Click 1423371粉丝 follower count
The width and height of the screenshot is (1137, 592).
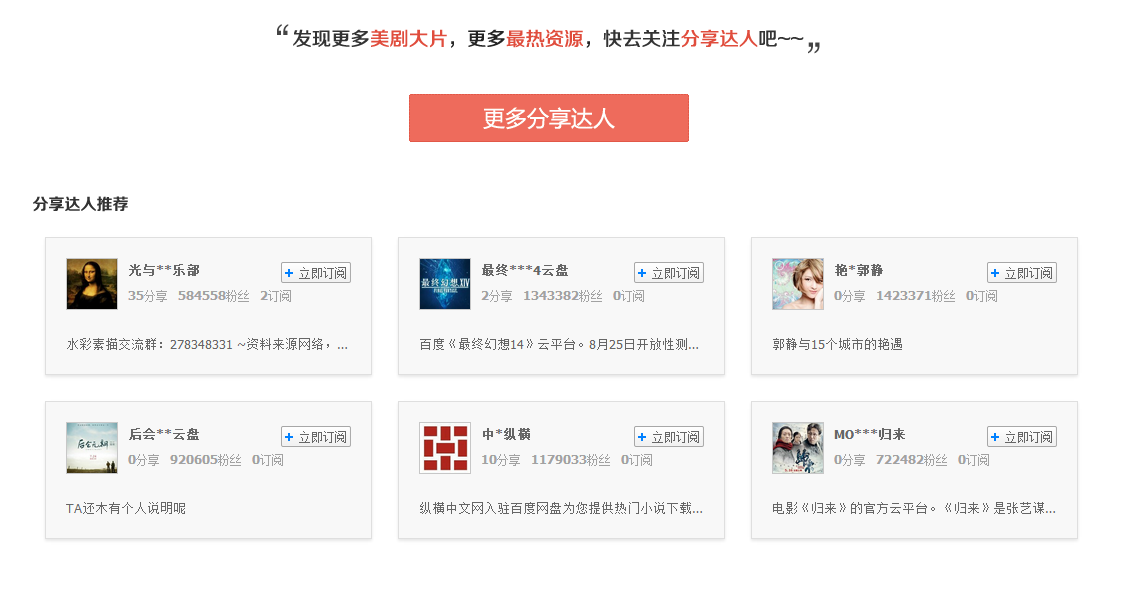pos(916,296)
